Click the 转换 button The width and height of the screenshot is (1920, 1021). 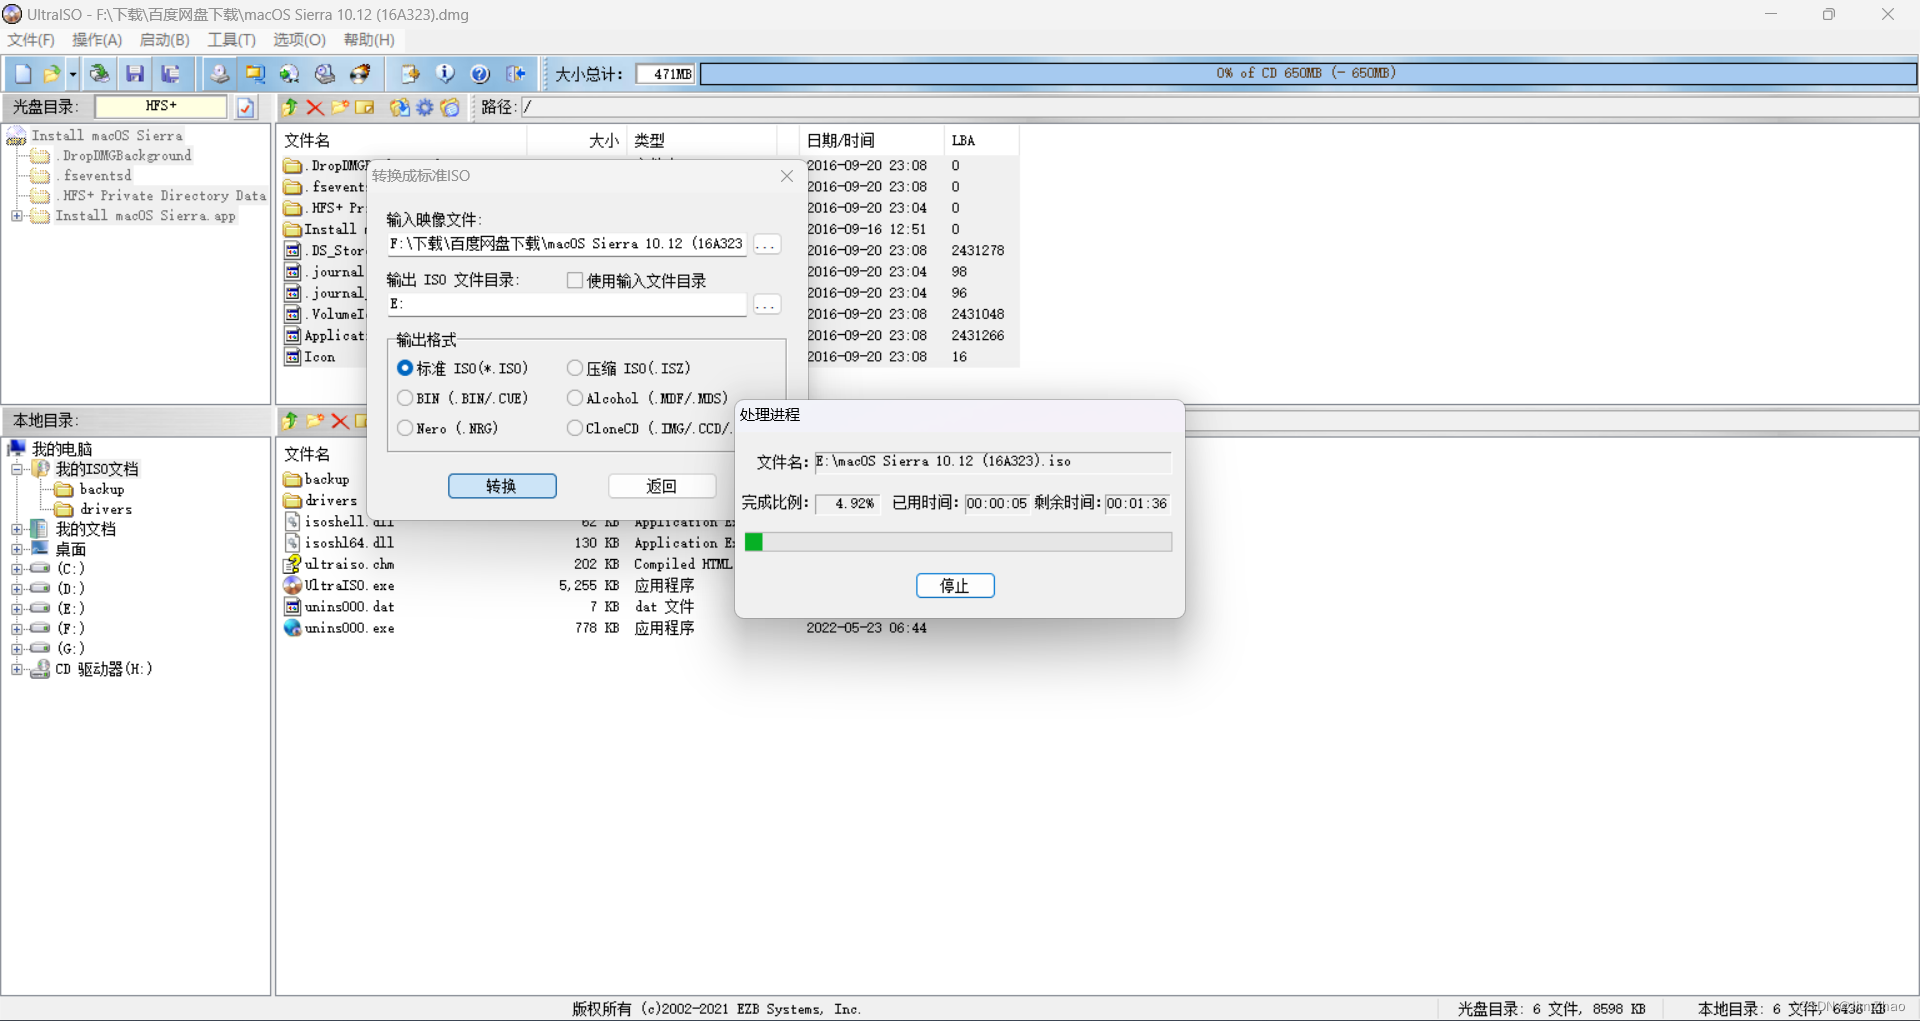tap(502, 486)
